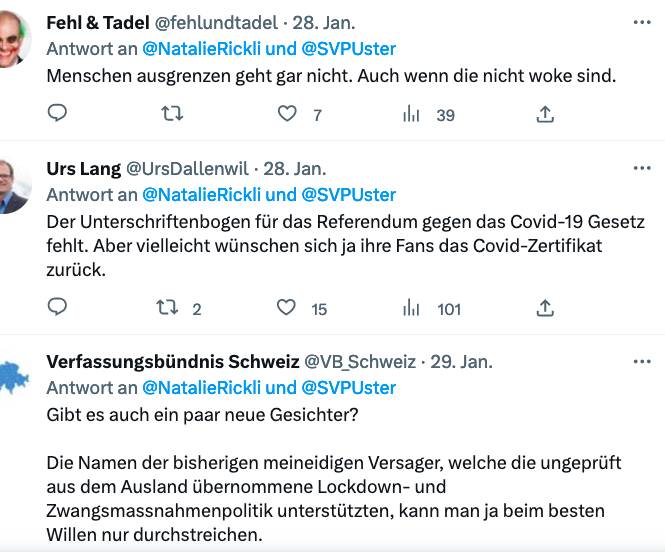Reply to Urs Lang's tweet
The width and height of the screenshot is (665, 552).
57,307
